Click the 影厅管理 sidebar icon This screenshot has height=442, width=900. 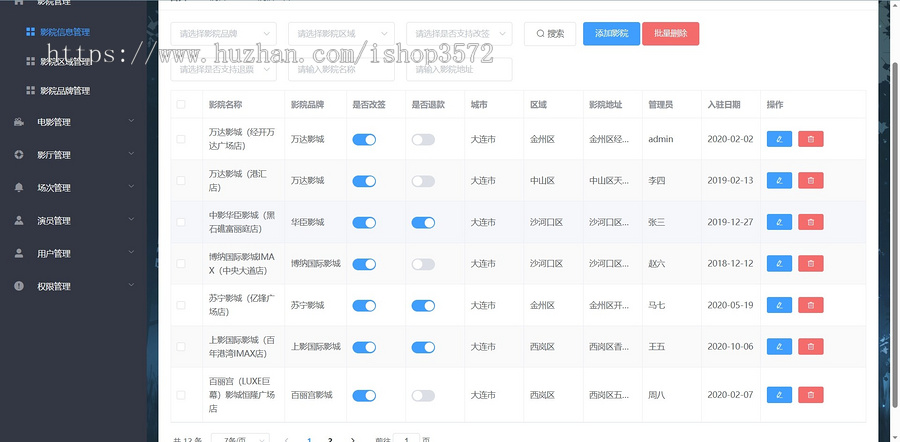pyautogui.click(x=19, y=154)
